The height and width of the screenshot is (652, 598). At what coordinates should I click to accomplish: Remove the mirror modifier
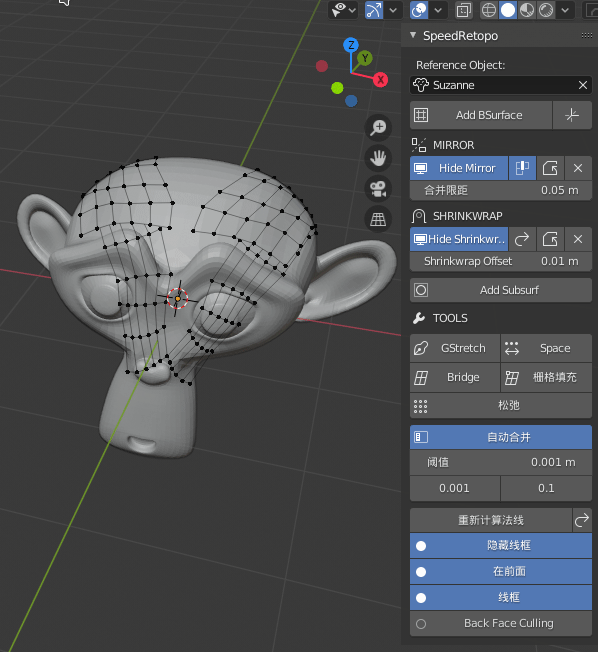[x=578, y=168]
